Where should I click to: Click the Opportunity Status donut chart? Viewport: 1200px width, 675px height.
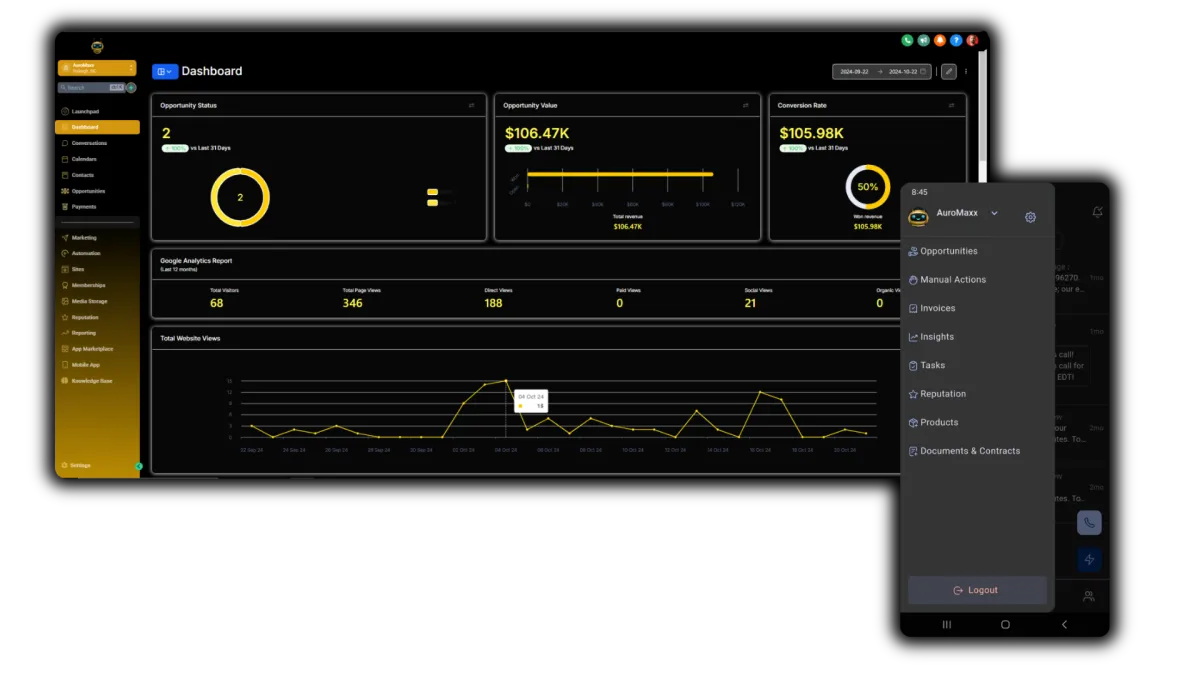coord(240,197)
